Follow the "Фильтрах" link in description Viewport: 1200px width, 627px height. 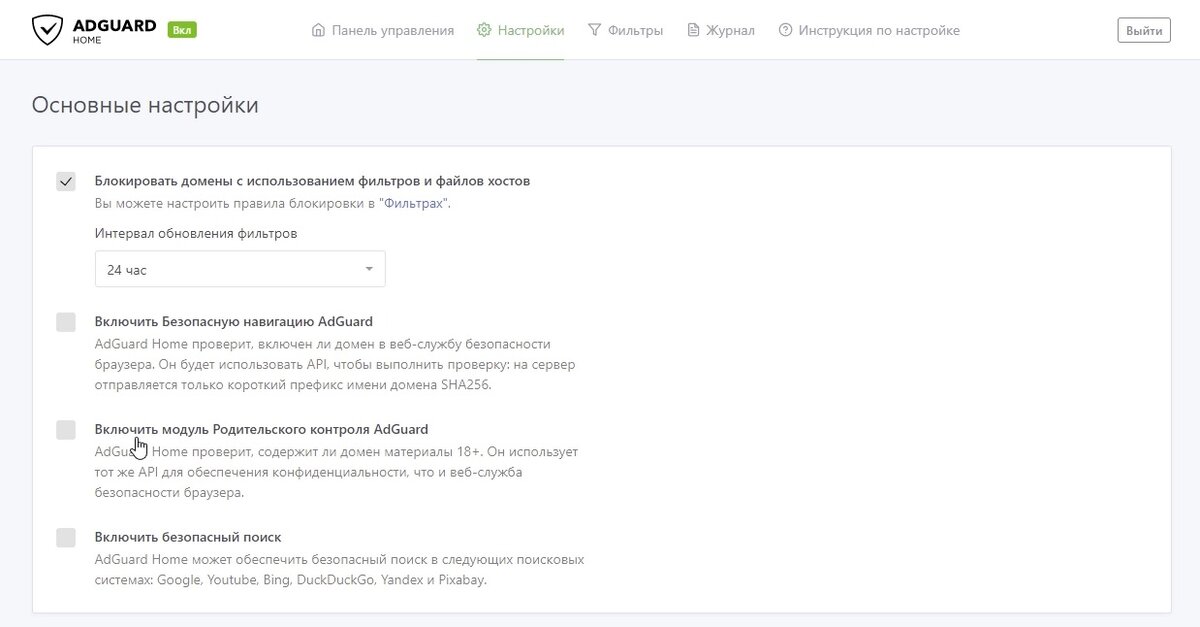[x=415, y=203]
